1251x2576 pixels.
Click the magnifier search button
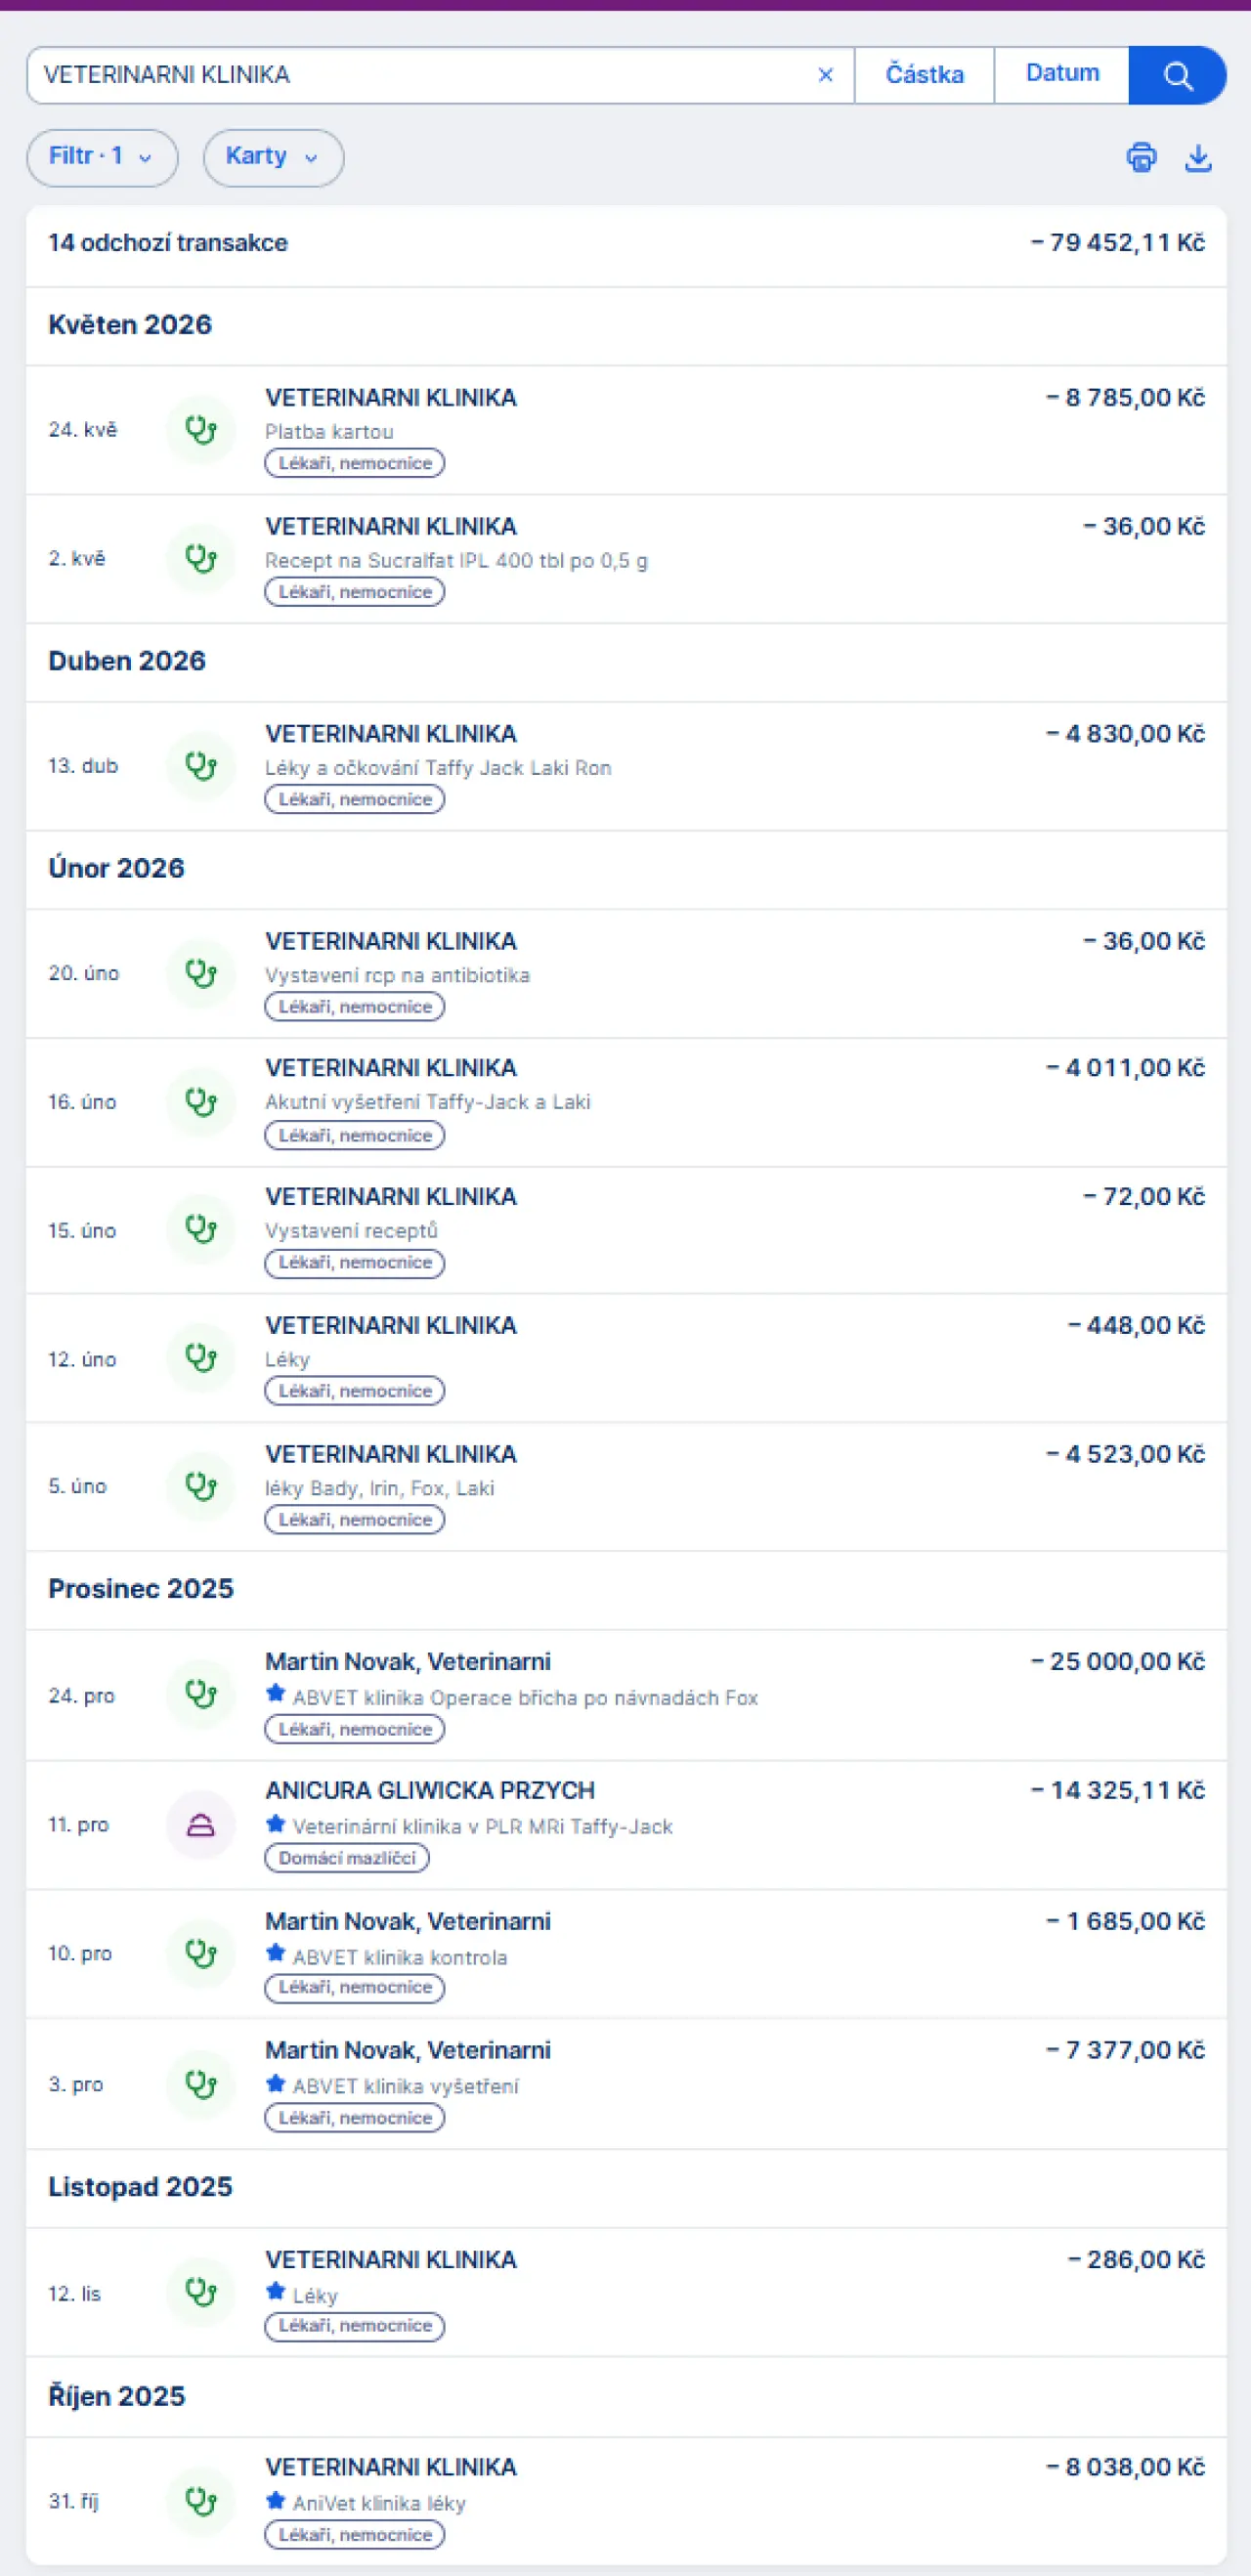click(1177, 75)
